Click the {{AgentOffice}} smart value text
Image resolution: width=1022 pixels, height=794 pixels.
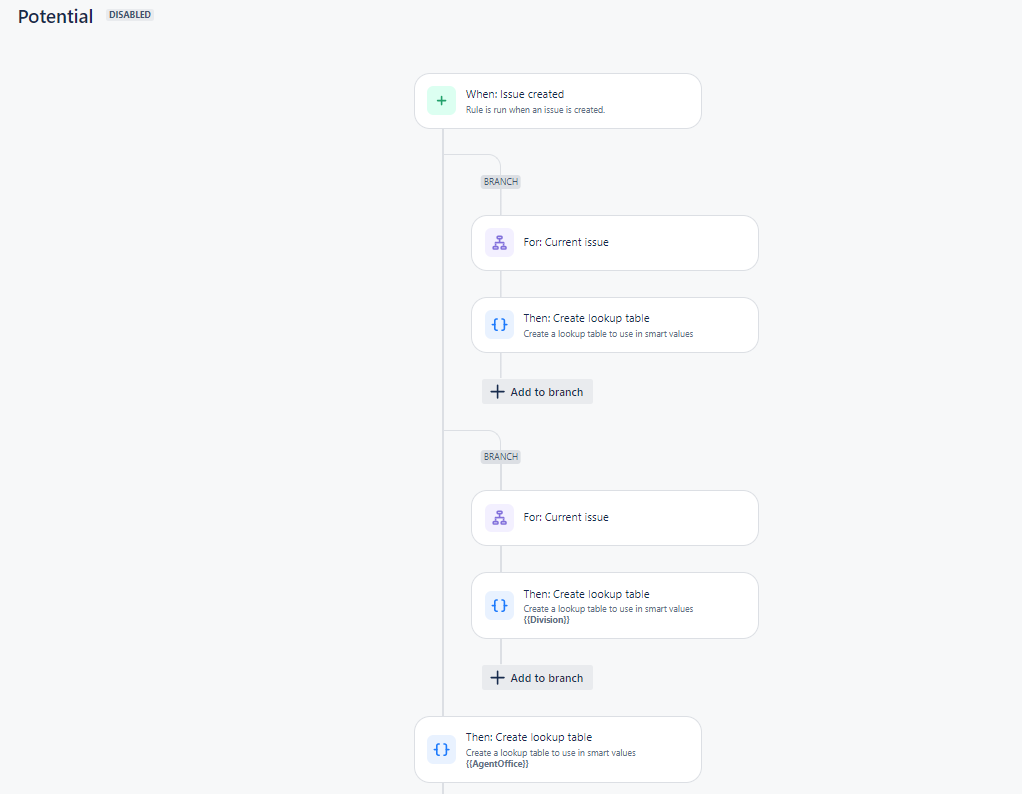[x=497, y=764]
